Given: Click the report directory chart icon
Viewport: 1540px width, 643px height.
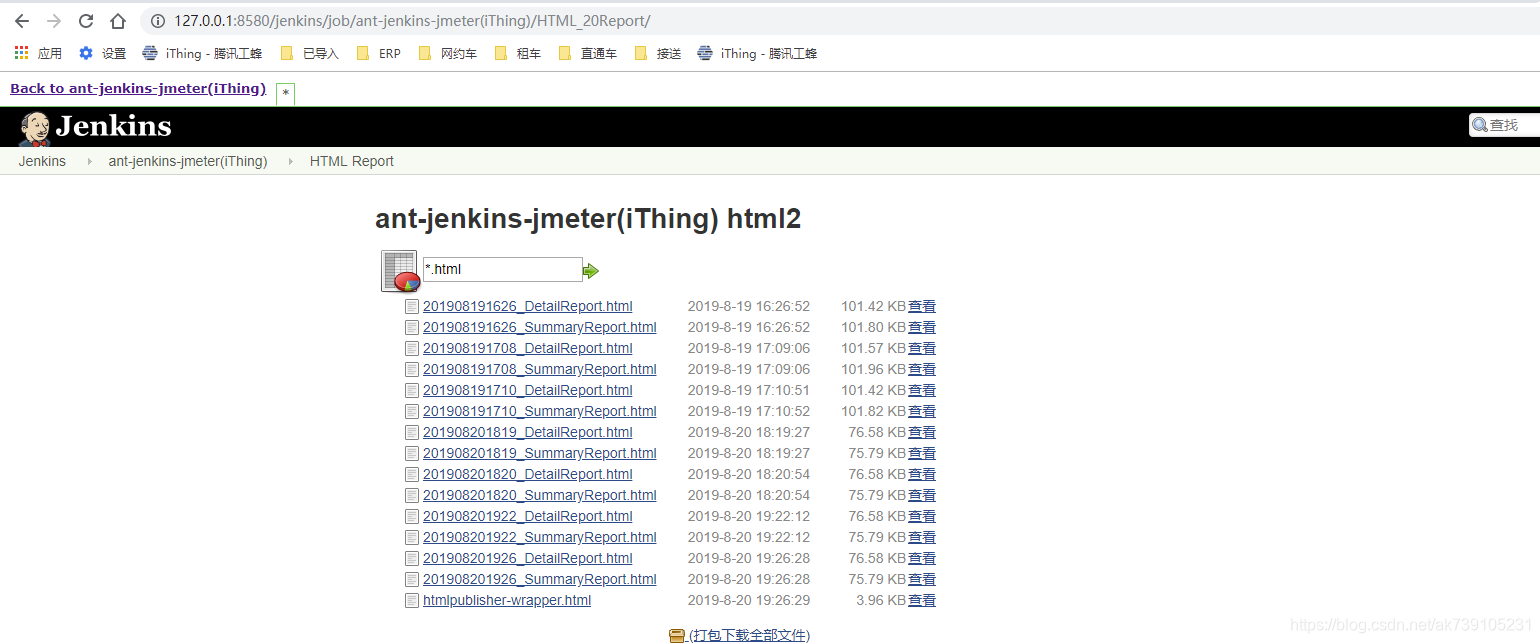Looking at the screenshot, I should [x=400, y=271].
